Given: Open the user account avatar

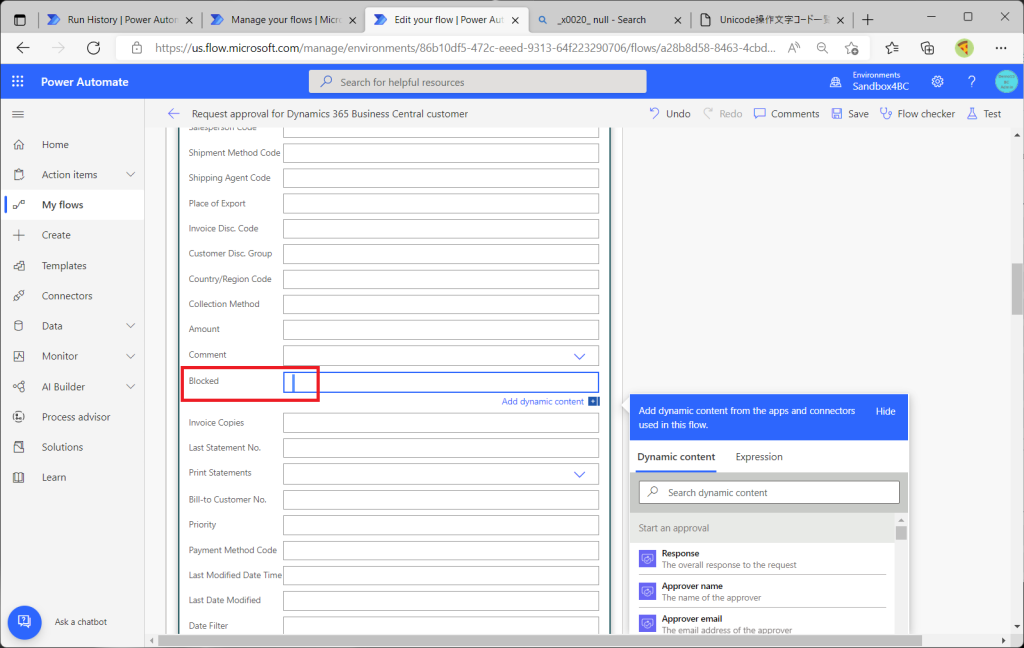Looking at the screenshot, I should [1006, 82].
